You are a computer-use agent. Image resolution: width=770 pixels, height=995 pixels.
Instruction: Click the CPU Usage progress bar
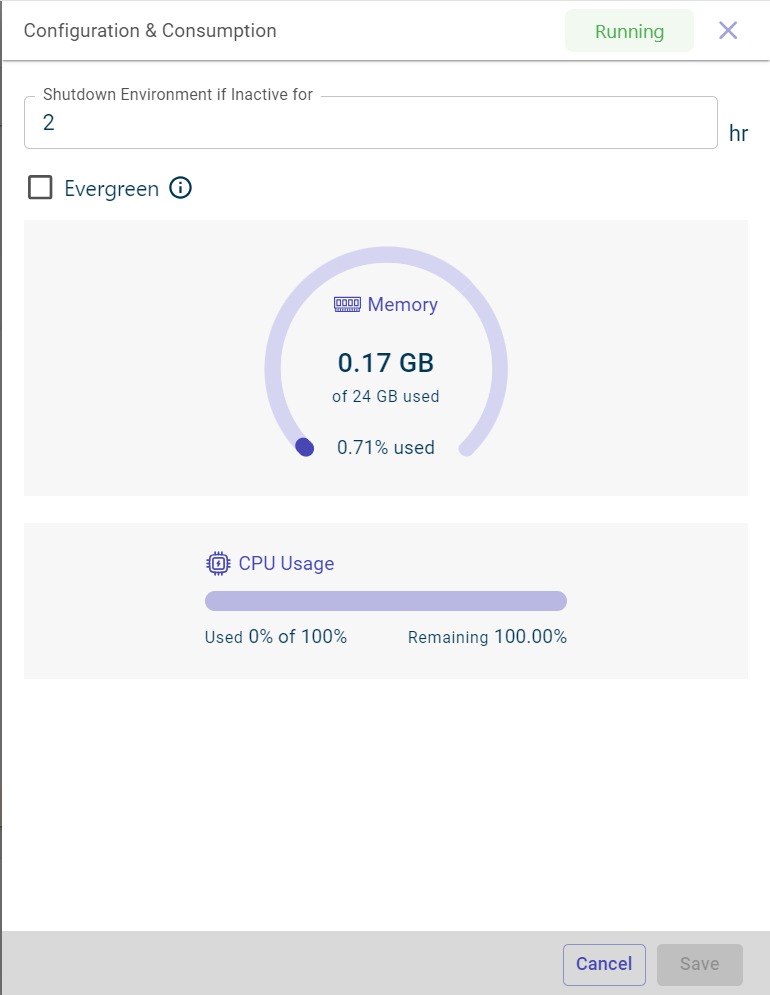(x=385, y=601)
